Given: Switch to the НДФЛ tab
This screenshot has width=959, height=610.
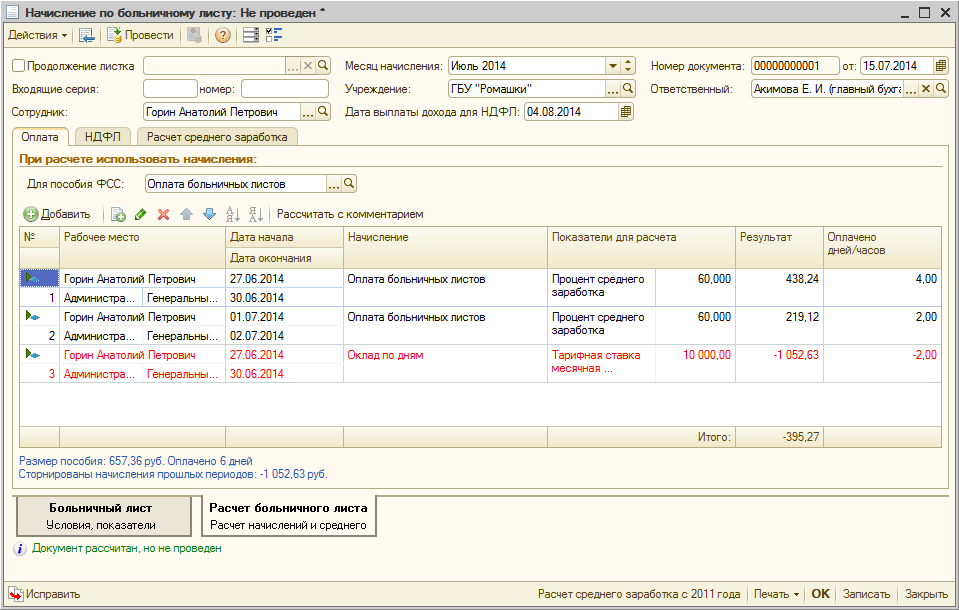Looking at the screenshot, I should click(102, 137).
